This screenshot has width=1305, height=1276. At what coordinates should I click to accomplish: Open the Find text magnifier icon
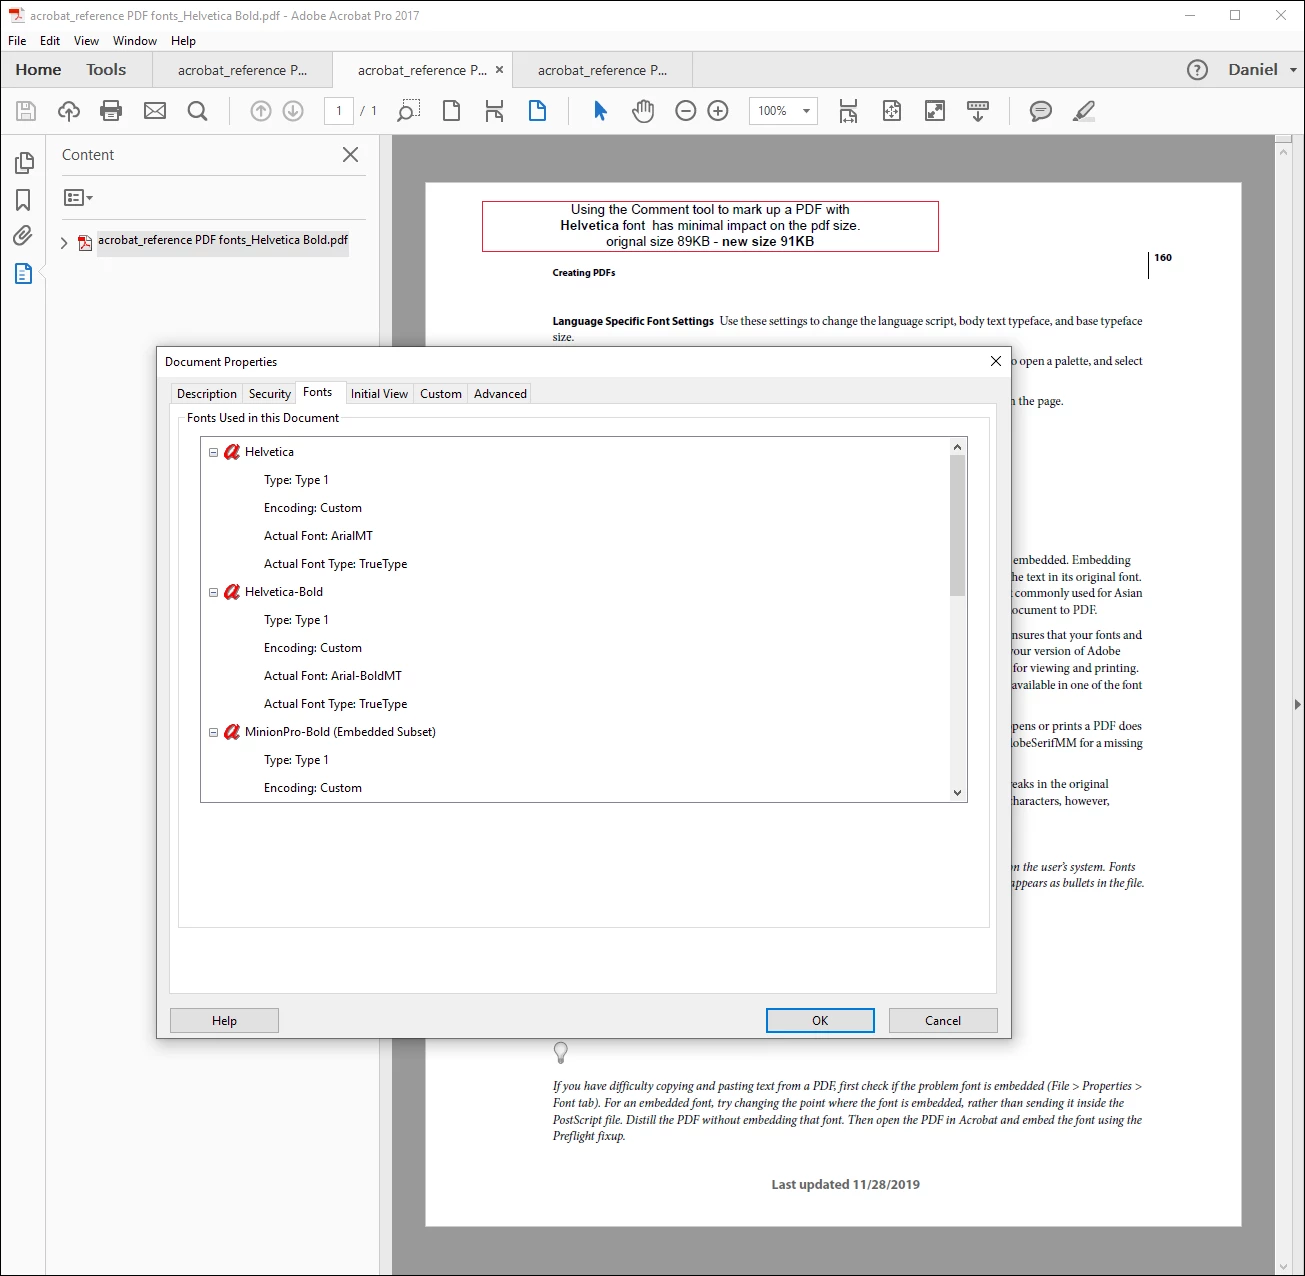pyautogui.click(x=198, y=111)
